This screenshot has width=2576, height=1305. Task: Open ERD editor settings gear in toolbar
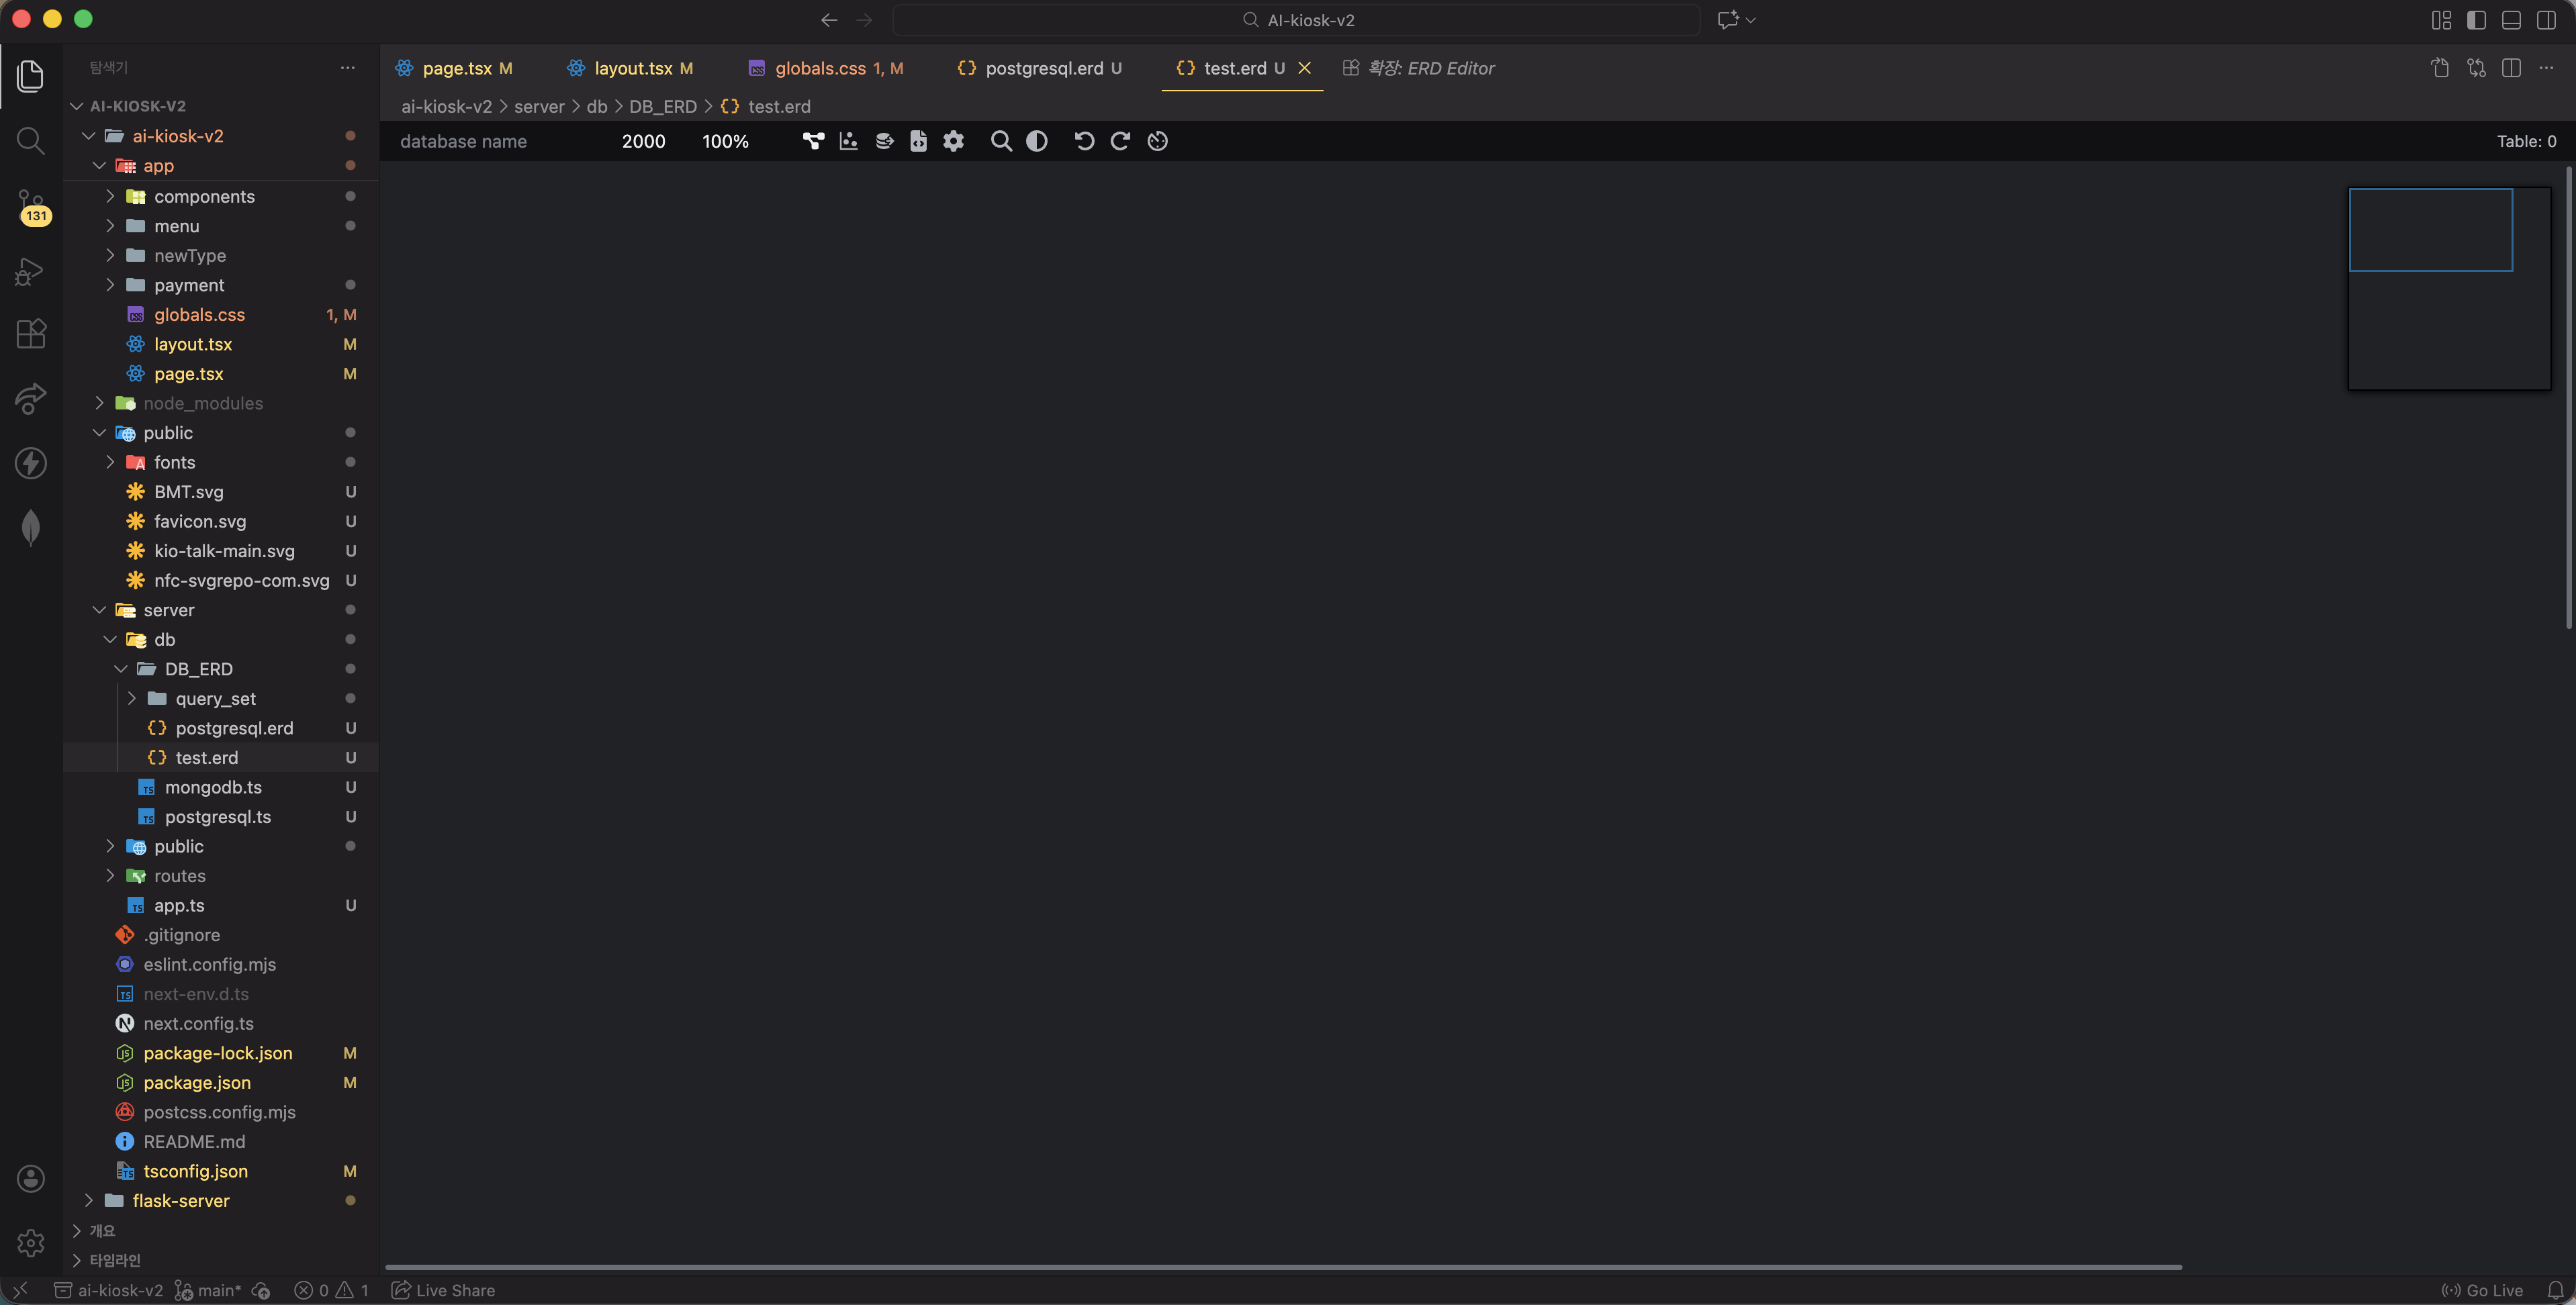pyautogui.click(x=953, y=141)
